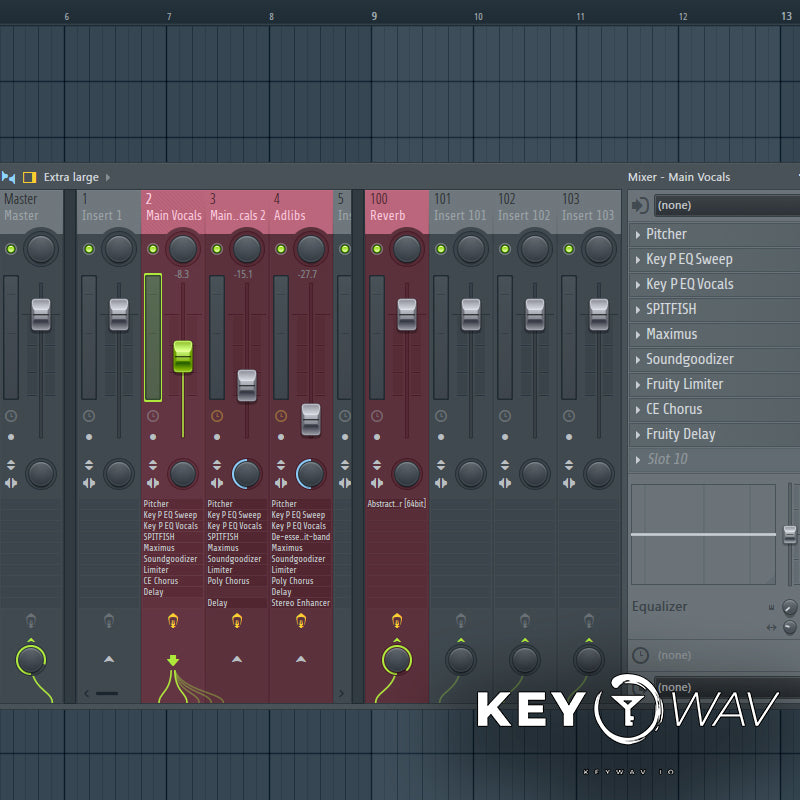Select the empty Slot 10 effect slot
The image size is (800, 800).
[668, 459]
